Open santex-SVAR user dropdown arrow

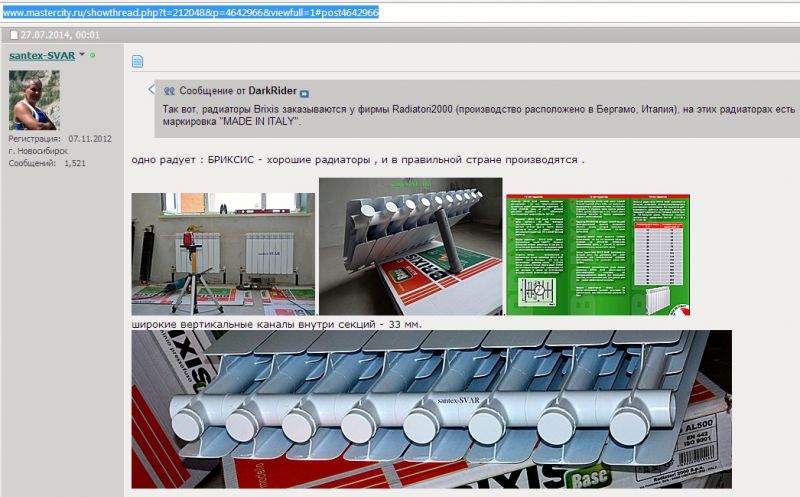click(82, 55)
